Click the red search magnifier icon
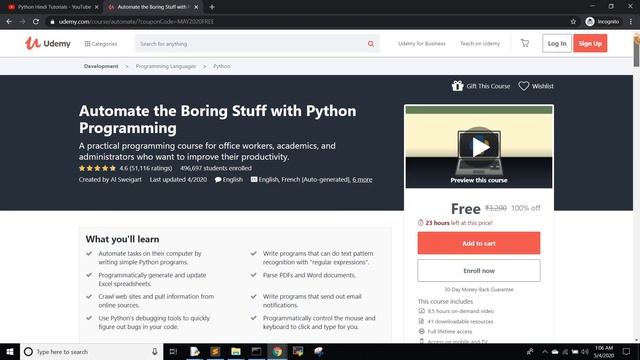This screenshot has width=640, height=360. 371,44
